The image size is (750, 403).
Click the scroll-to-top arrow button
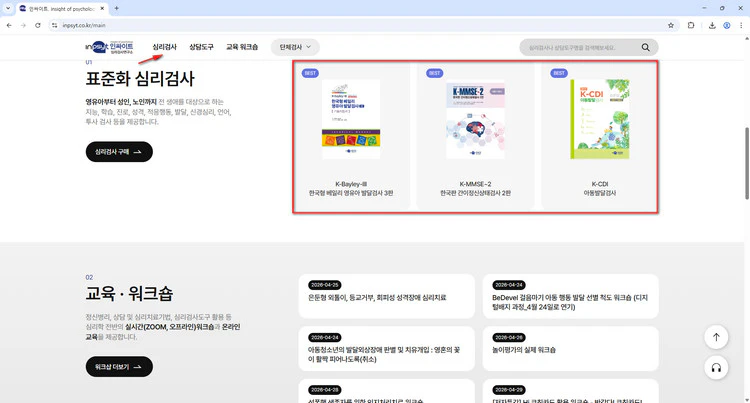click(716, 337)
